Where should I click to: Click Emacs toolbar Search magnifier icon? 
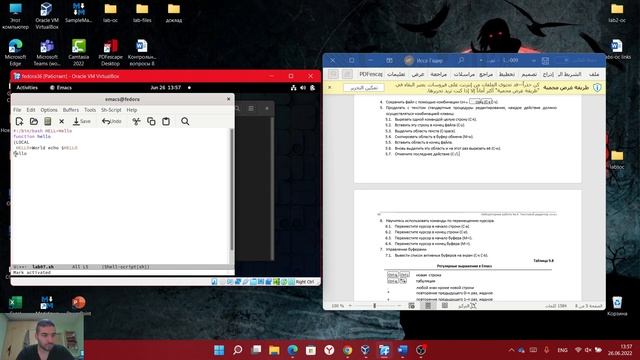pyautogui.click(x=185, y=121)
